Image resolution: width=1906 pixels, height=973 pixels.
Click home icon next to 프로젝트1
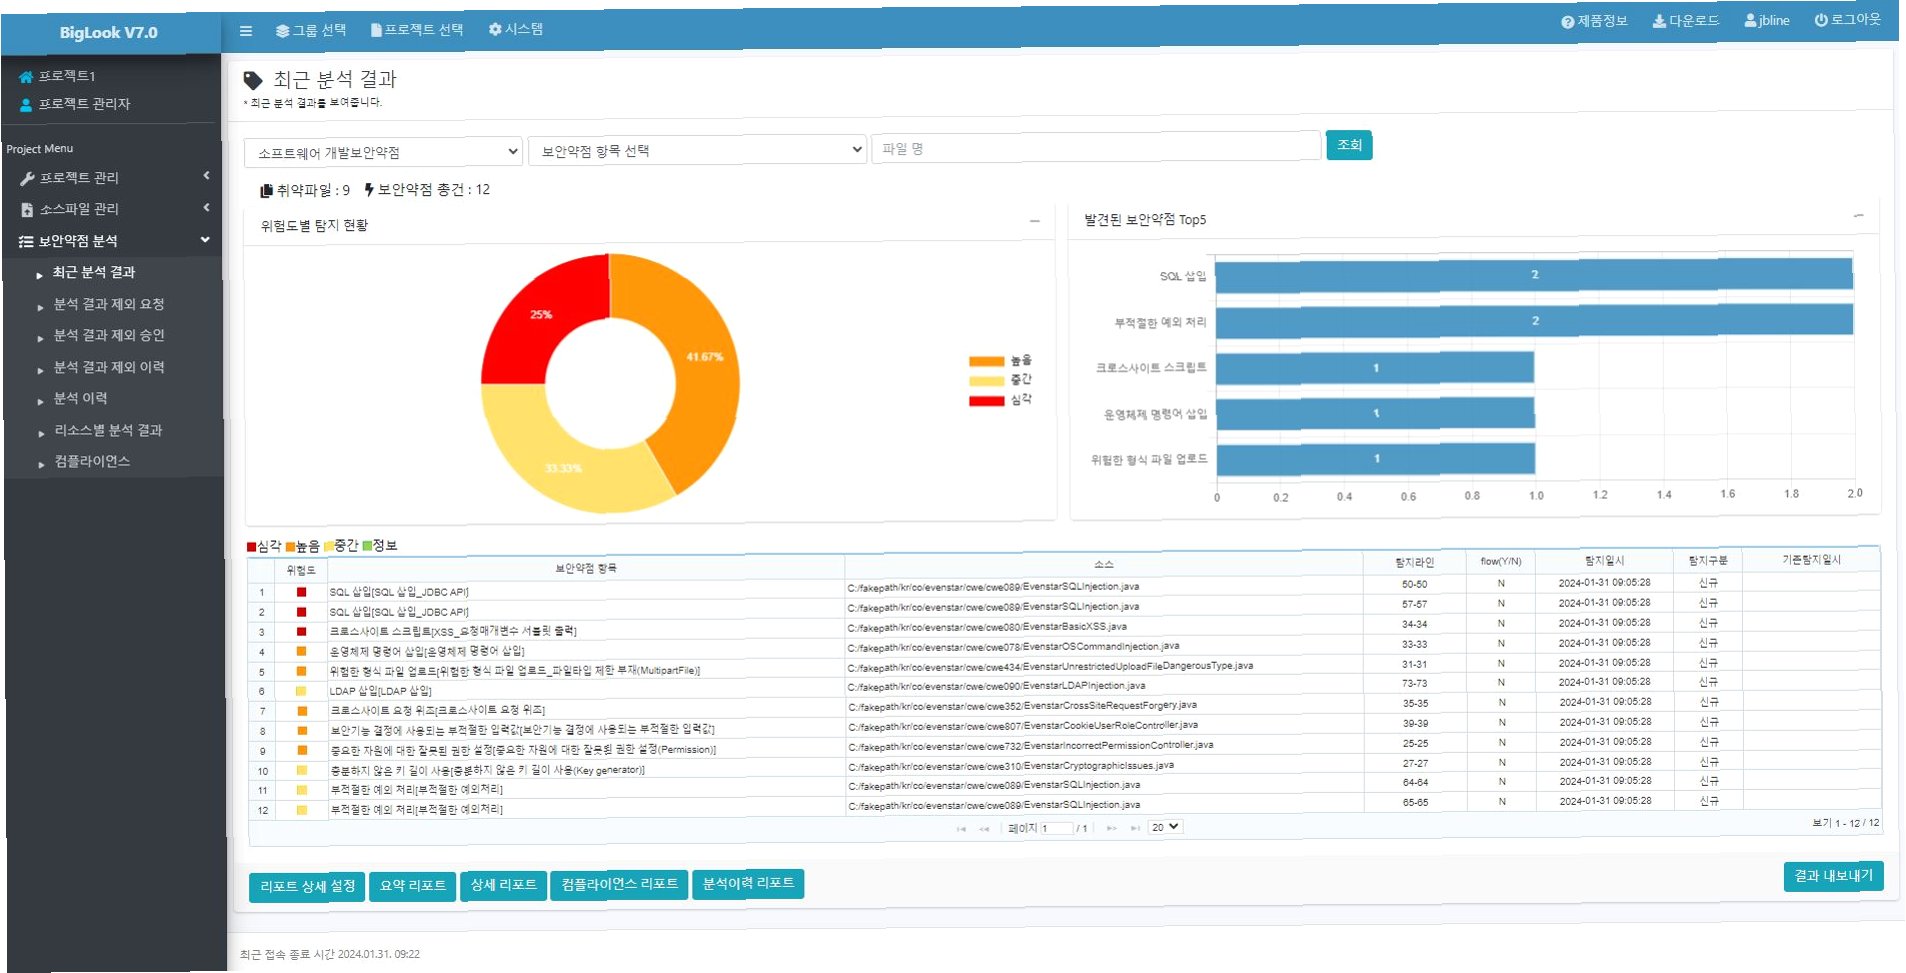tap(26, 76)
